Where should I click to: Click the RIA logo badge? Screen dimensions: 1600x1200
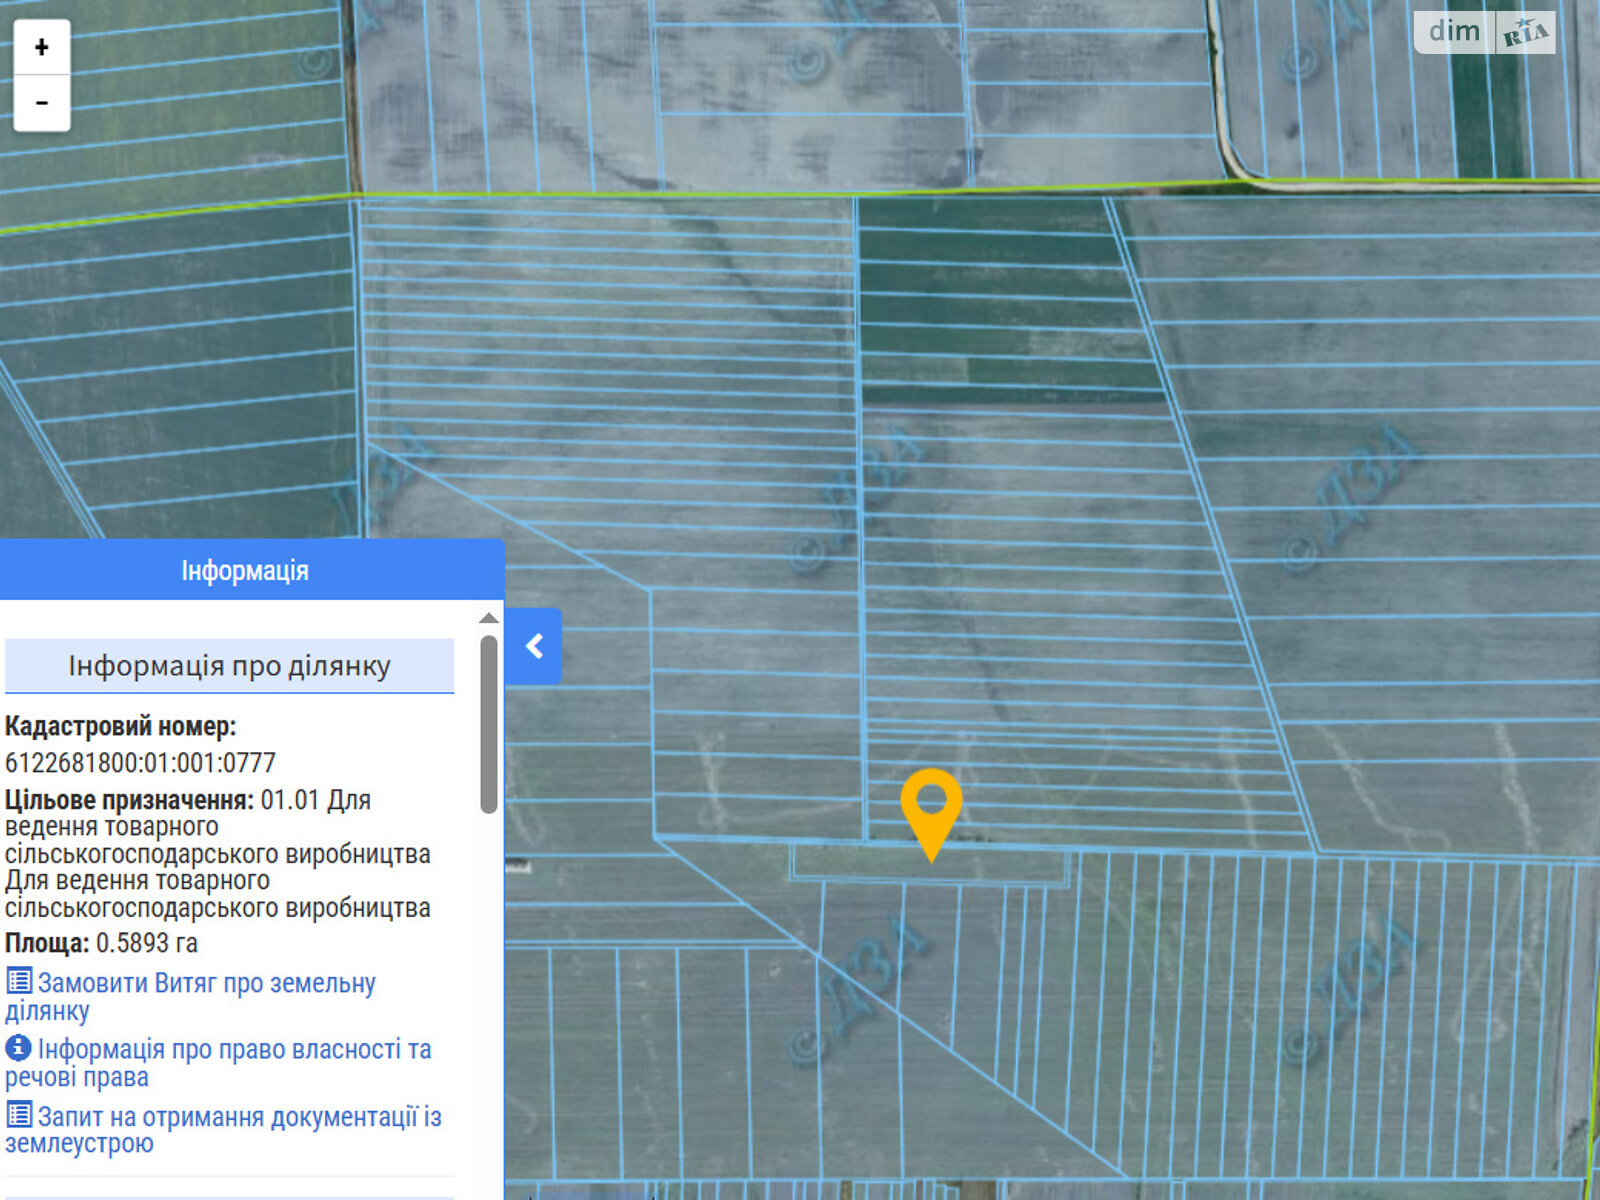pyautogui.click(x=1525, y=33)
